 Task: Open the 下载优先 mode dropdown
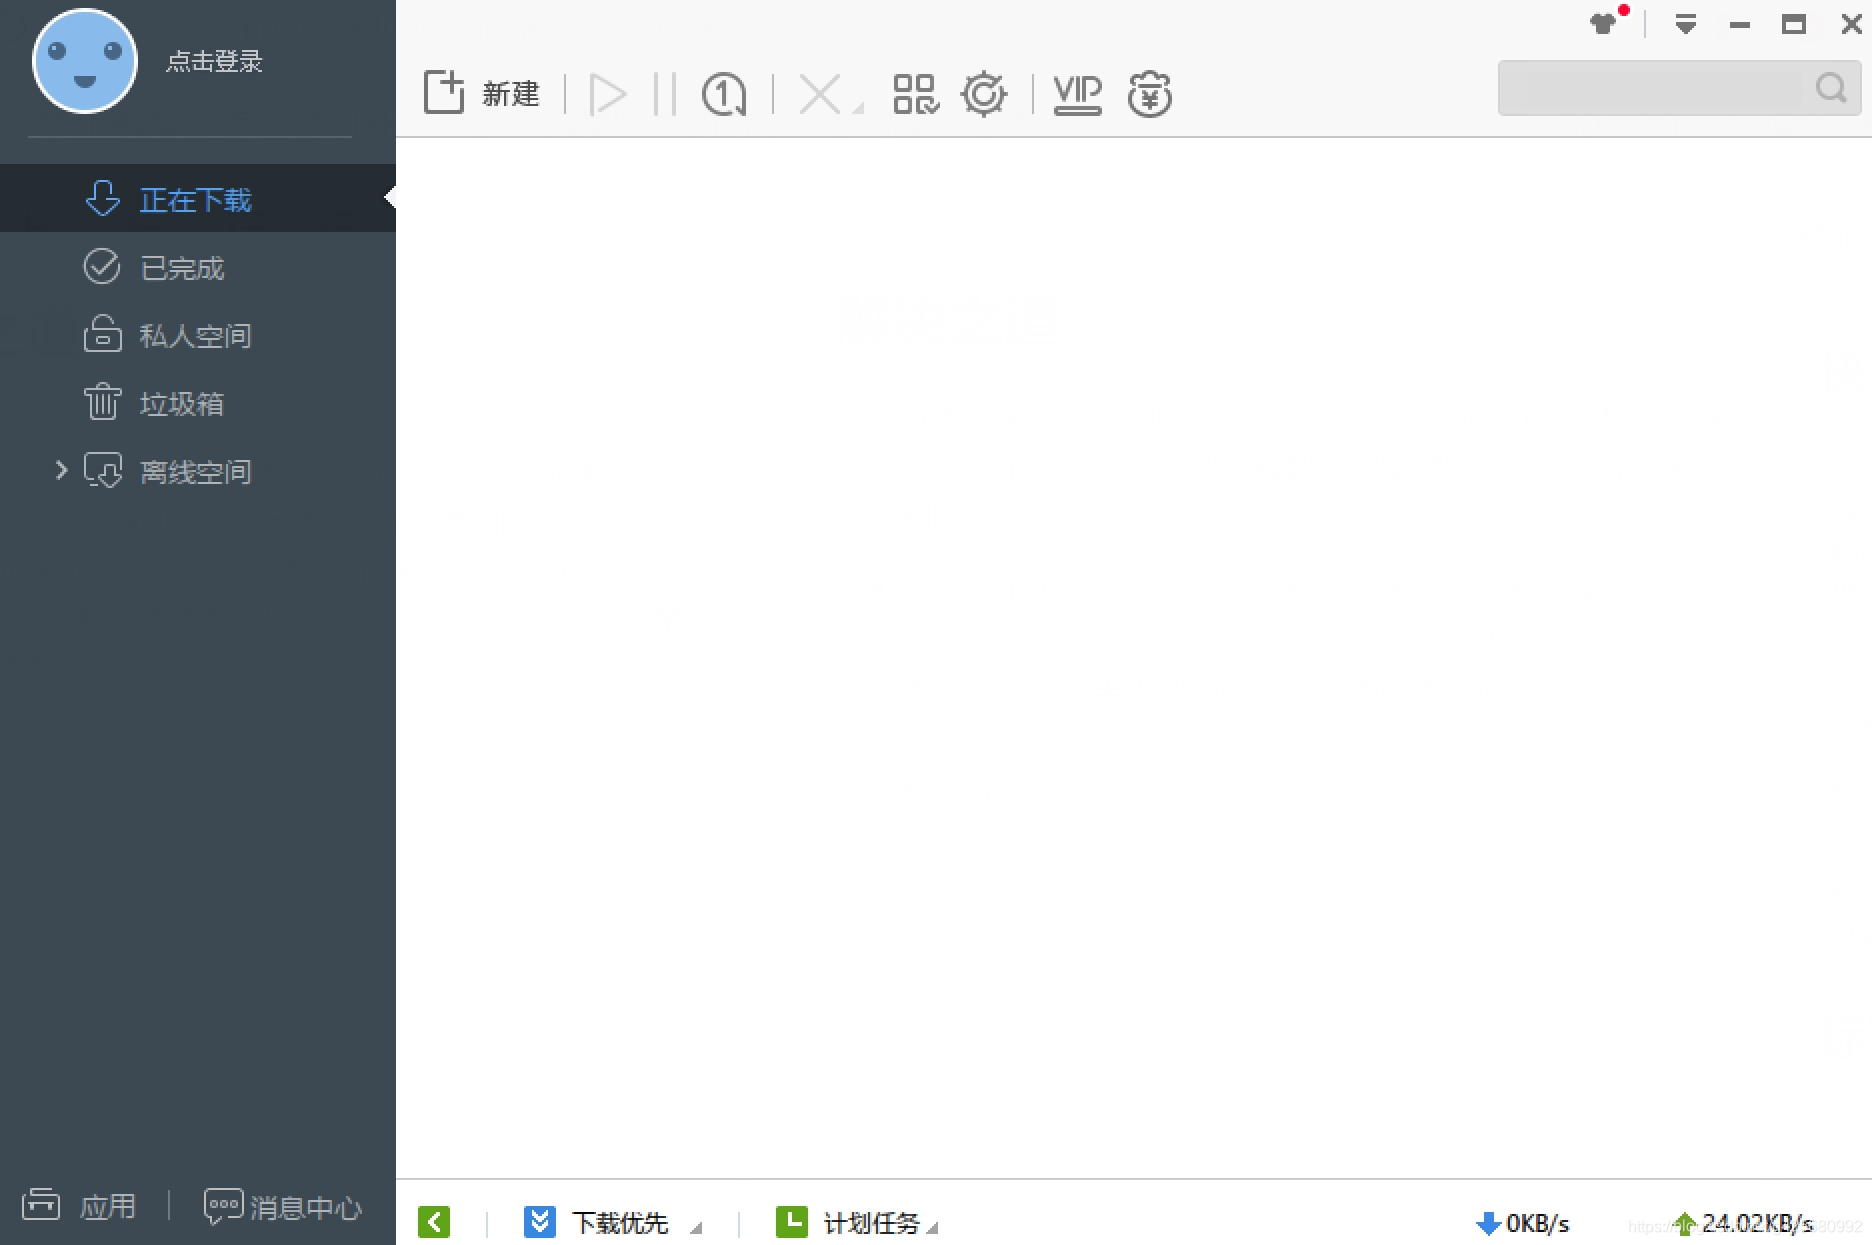point(696,1228)
